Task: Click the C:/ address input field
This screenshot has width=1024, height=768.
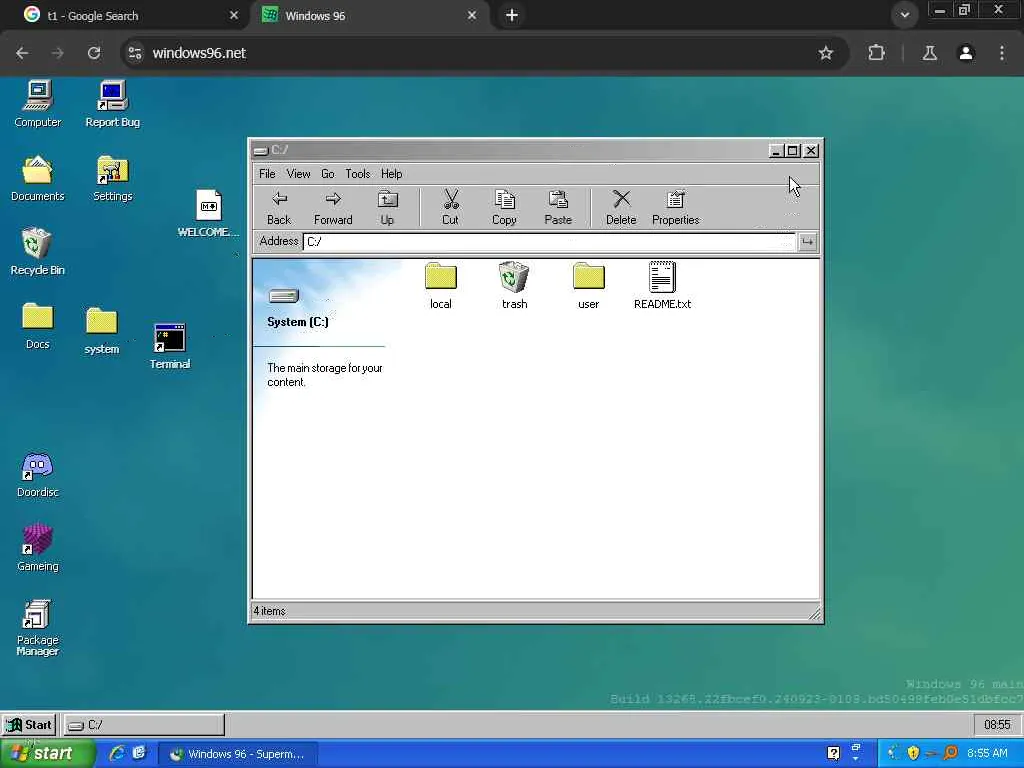Action: tap(548, 242)
